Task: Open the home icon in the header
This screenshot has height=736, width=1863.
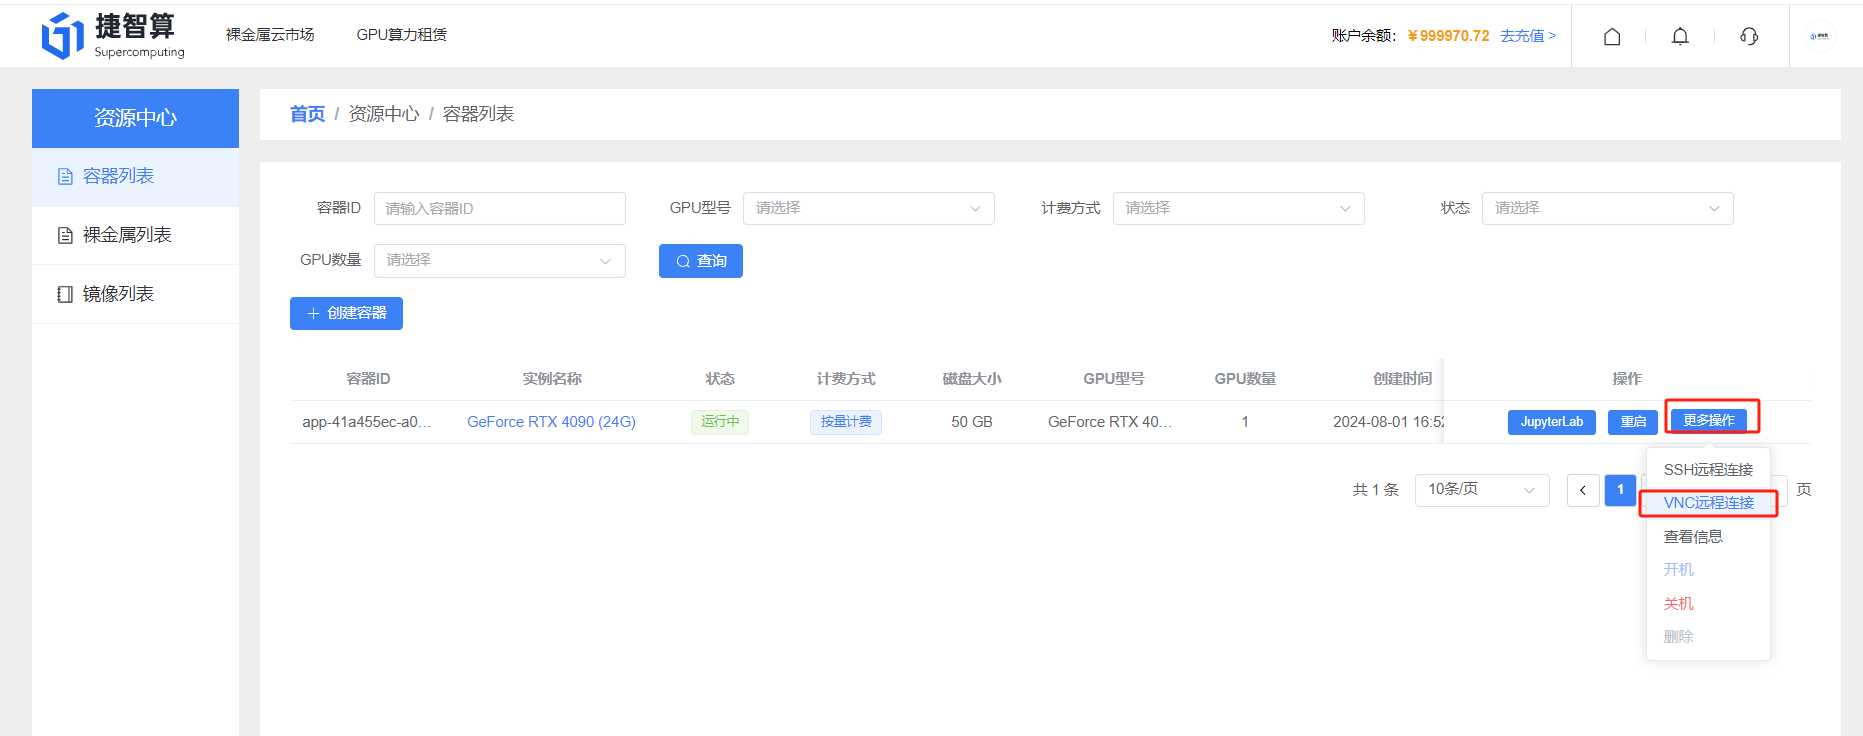Action: pos(1612,36)
